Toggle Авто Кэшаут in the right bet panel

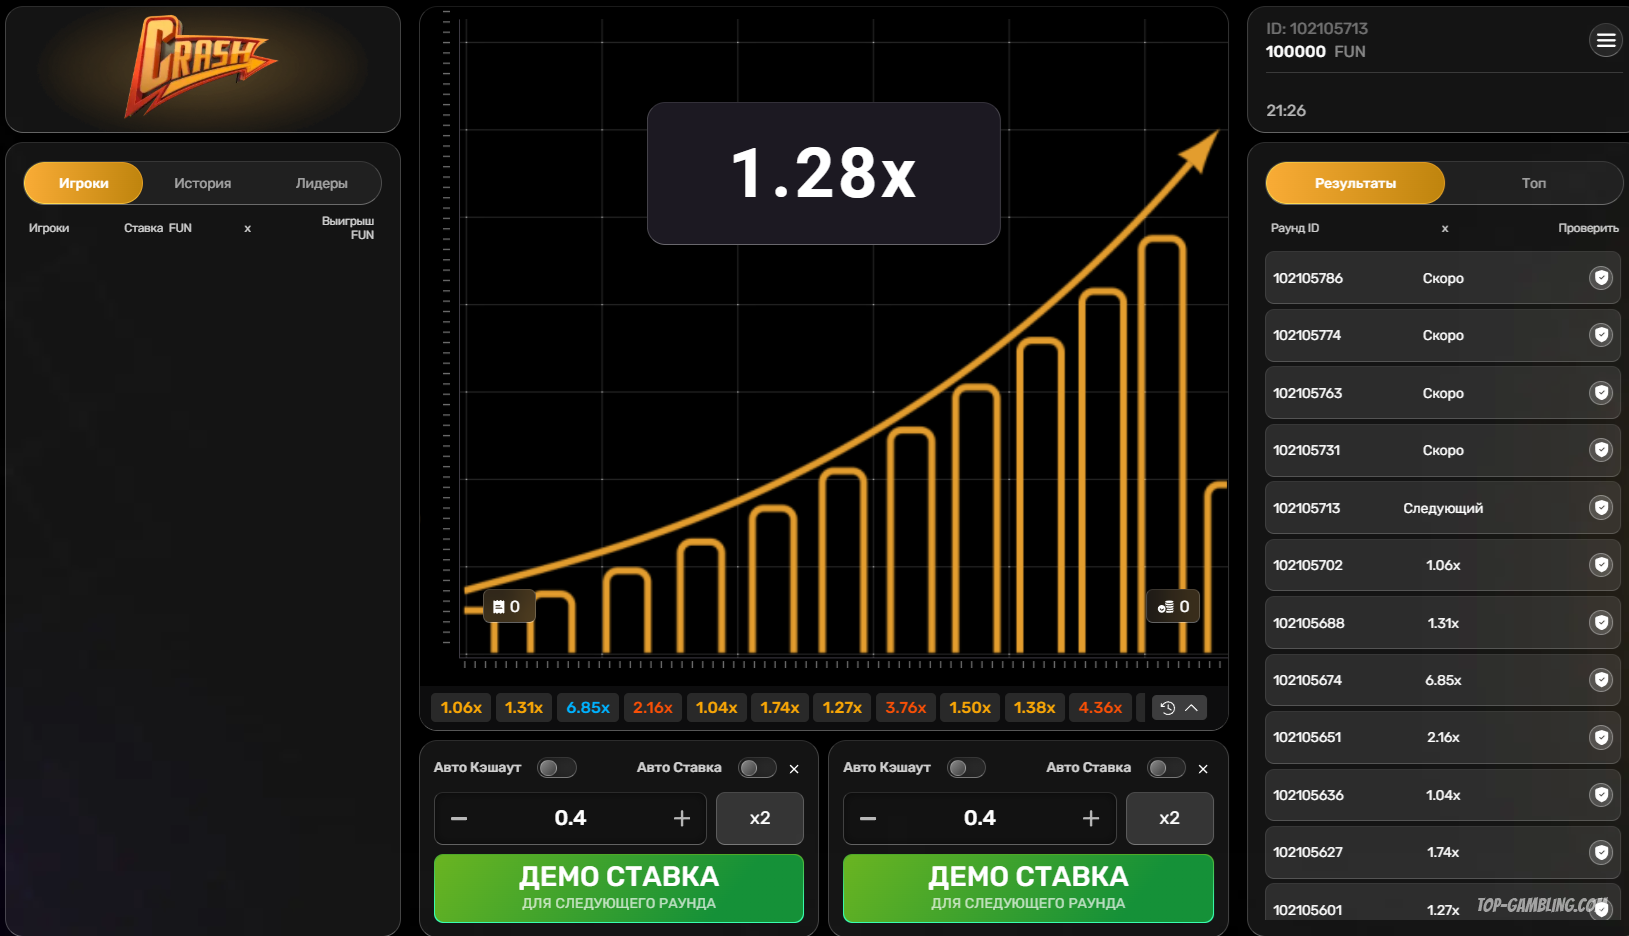tap(966, 768)
